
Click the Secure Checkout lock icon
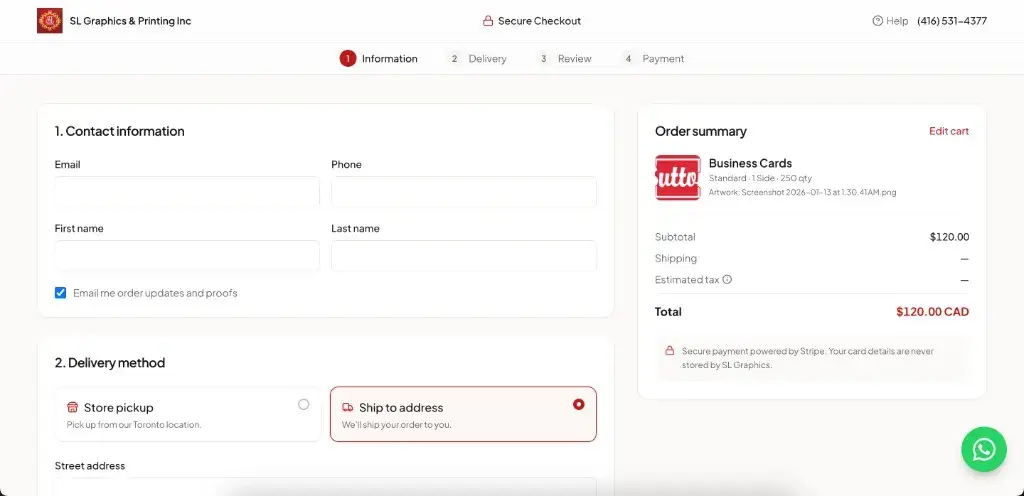click(488, 21)
